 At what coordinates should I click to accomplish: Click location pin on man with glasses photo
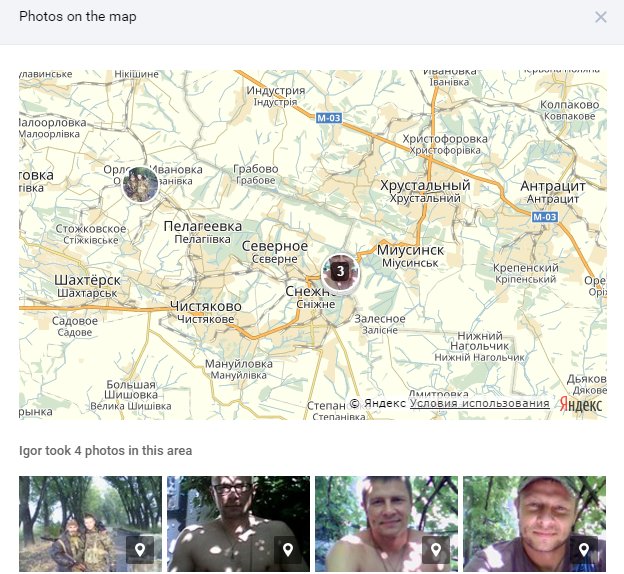[288, 550]
